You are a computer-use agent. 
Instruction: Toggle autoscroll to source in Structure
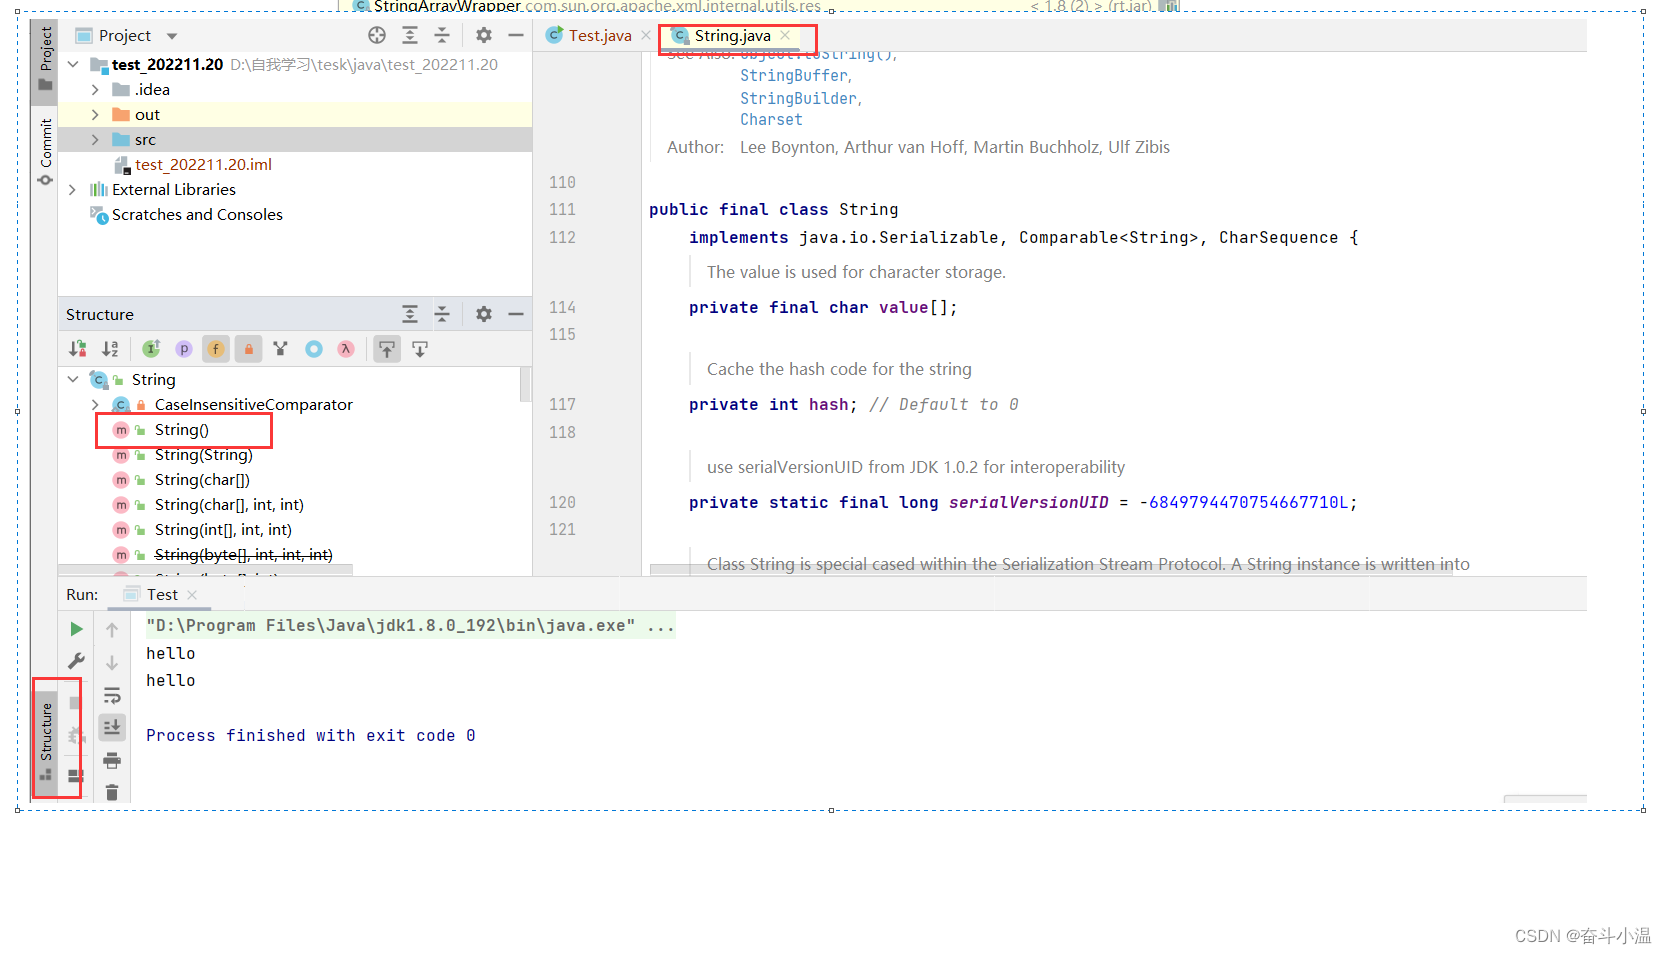[387, 349]
